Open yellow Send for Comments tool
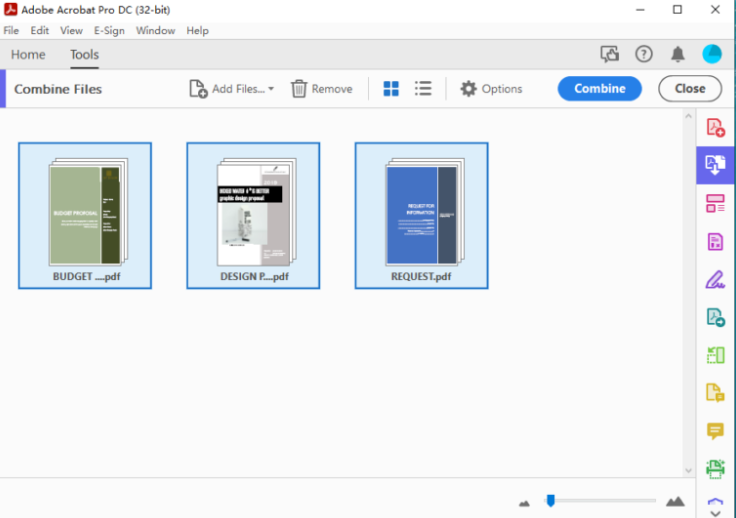 click(x=715, y=393)
